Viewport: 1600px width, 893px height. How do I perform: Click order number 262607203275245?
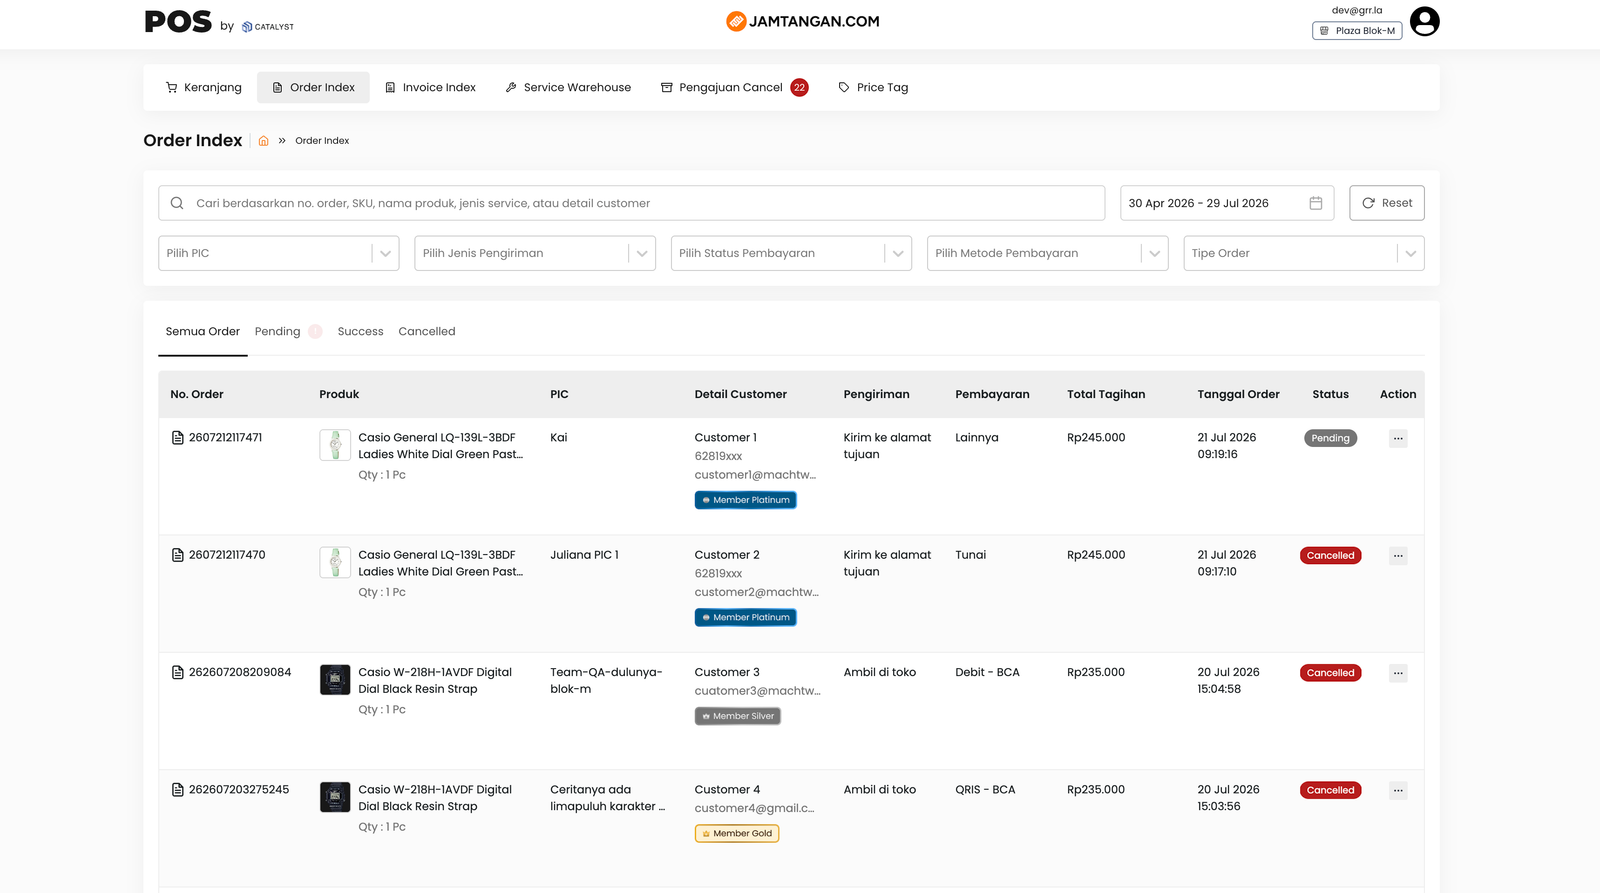(239, 790)
